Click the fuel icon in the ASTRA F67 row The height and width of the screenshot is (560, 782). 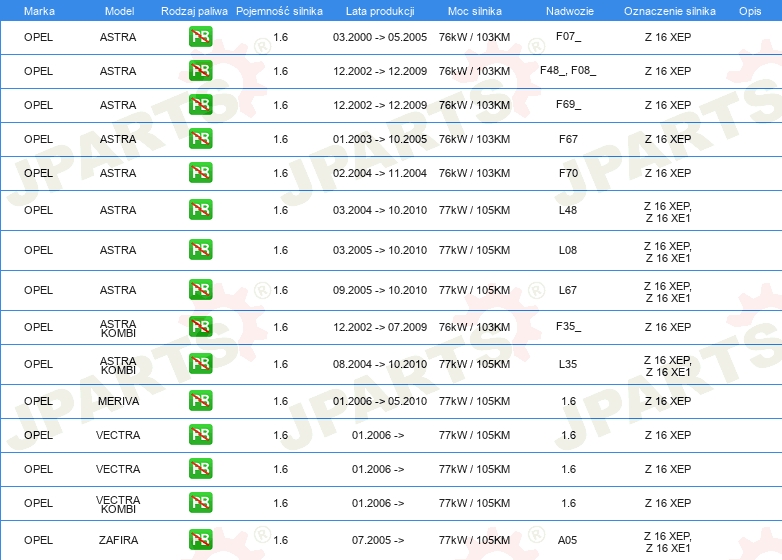tap(200, 139)
